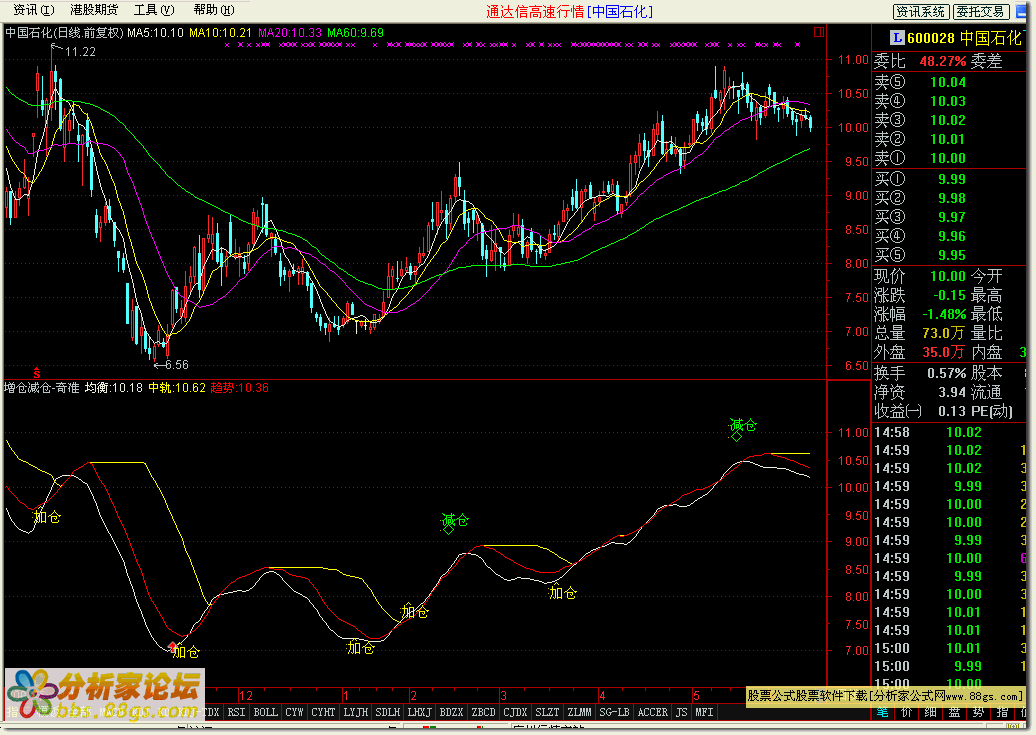This screenshot has width=1036, height=735.
Task: Click the 通达信高速行情[中国石化] title
Action: (570, 11)
